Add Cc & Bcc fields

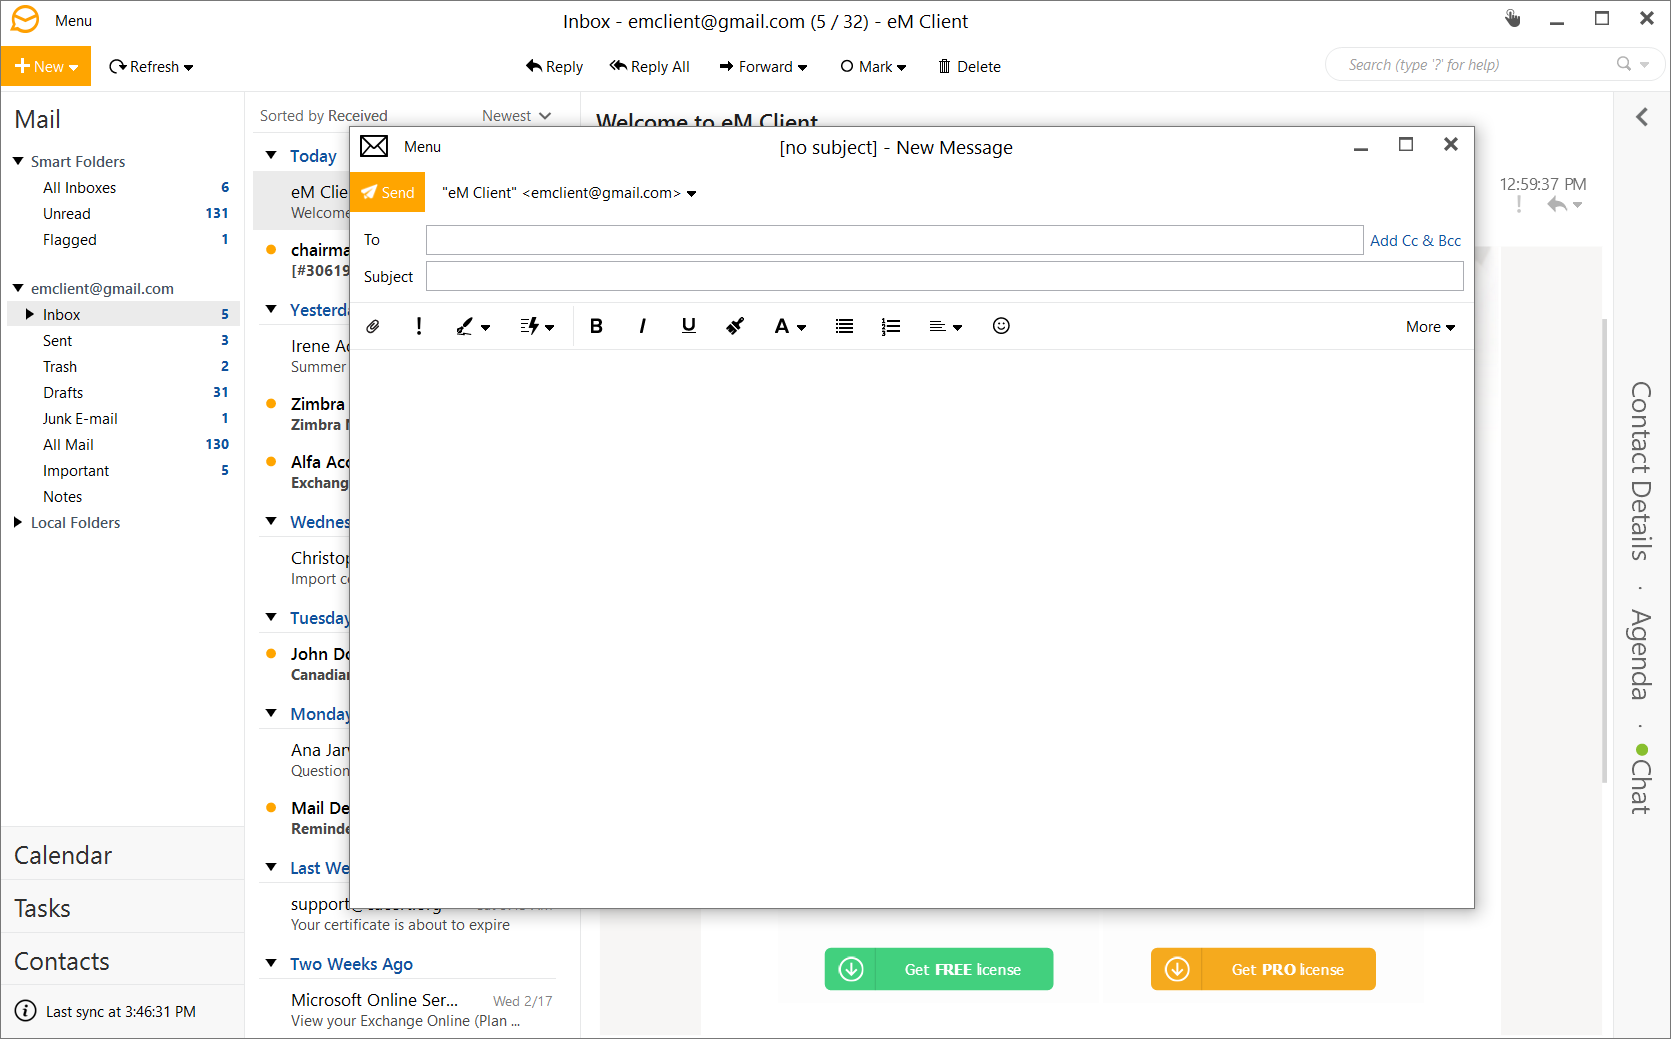[x=1415, y=241]
